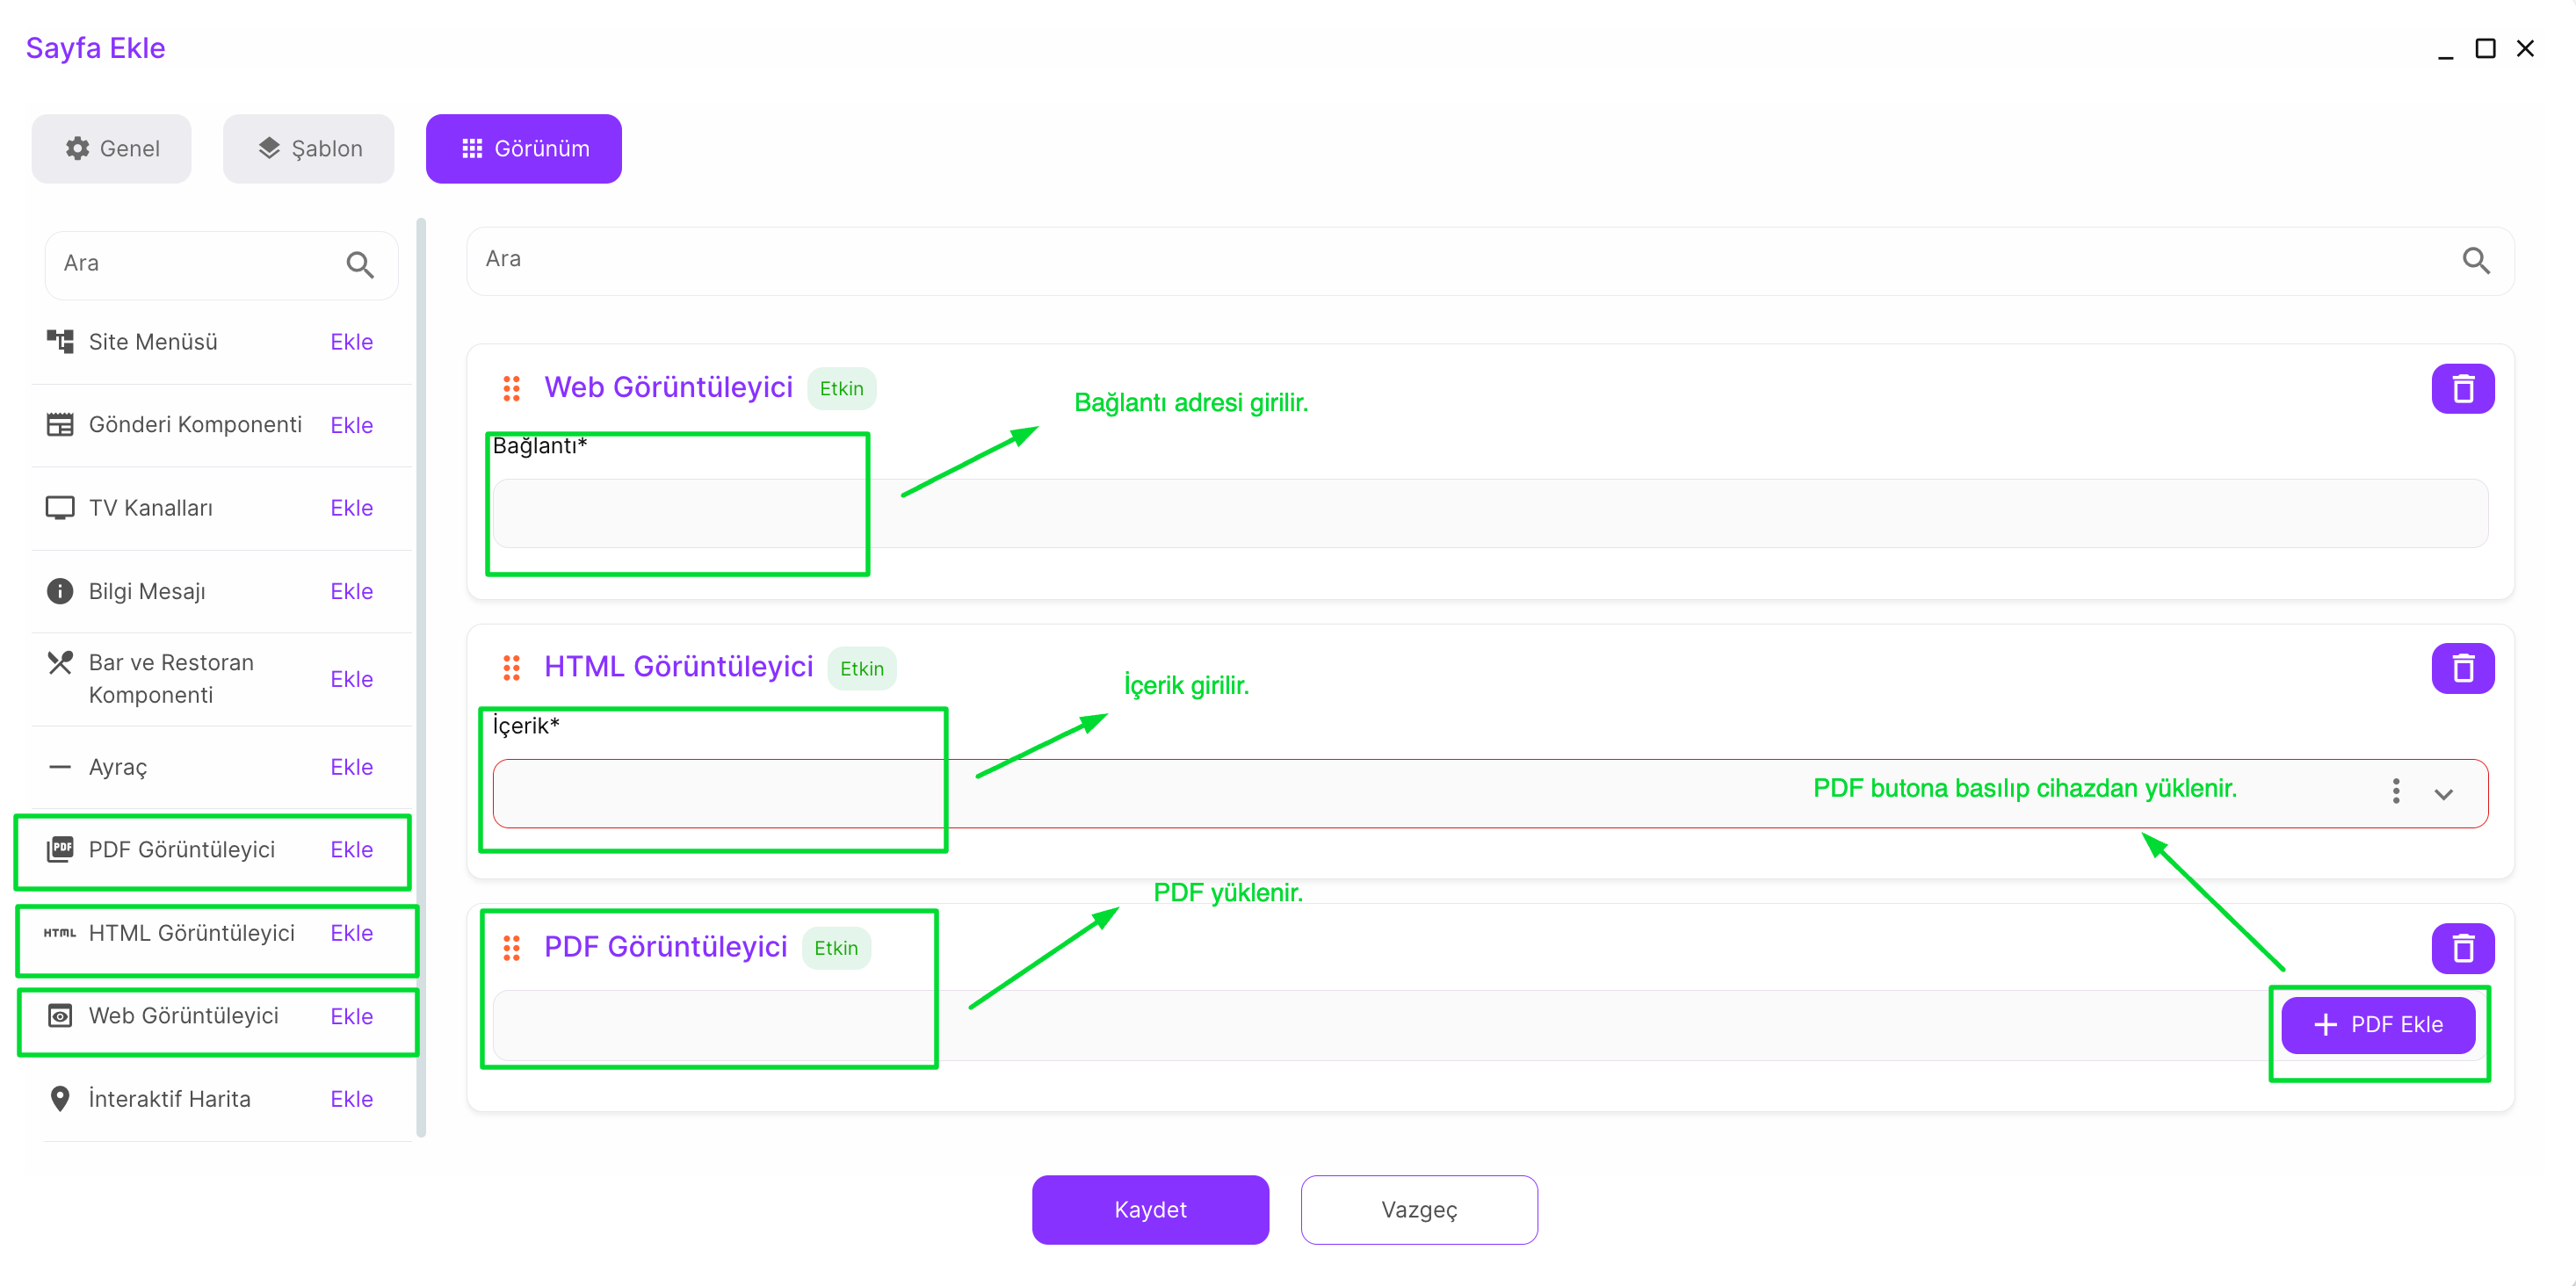Click the Bağlantı input field
2576x1286 pixels.
coord(1490,513)
